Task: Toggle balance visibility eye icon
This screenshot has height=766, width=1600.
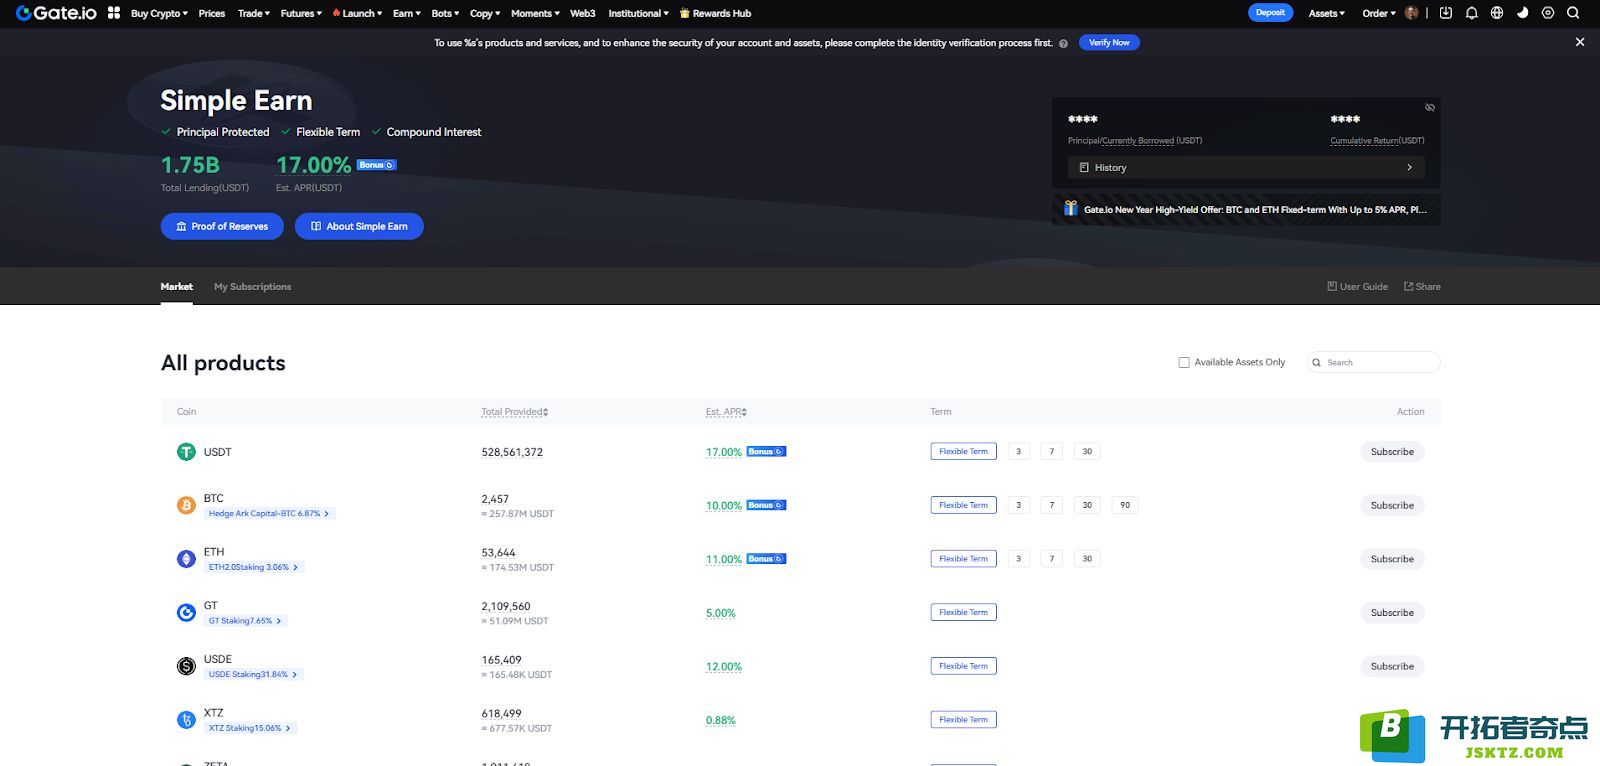Action: click(x=1430, y=107)
